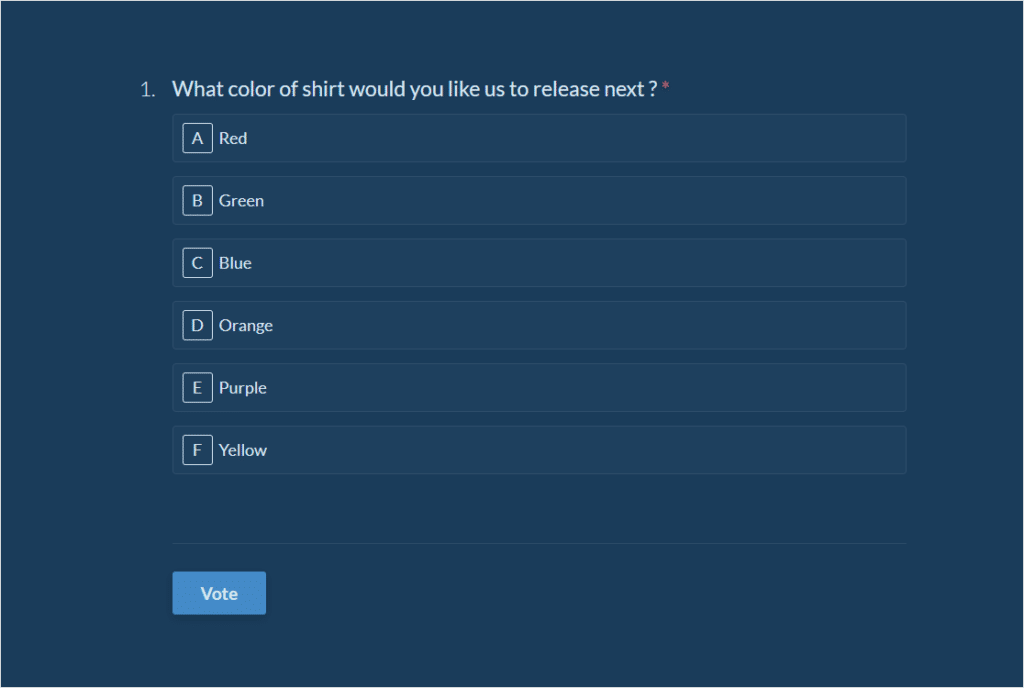Click the C key badge beside Blue
The image size is (1024, 688).
click(197, 262)
